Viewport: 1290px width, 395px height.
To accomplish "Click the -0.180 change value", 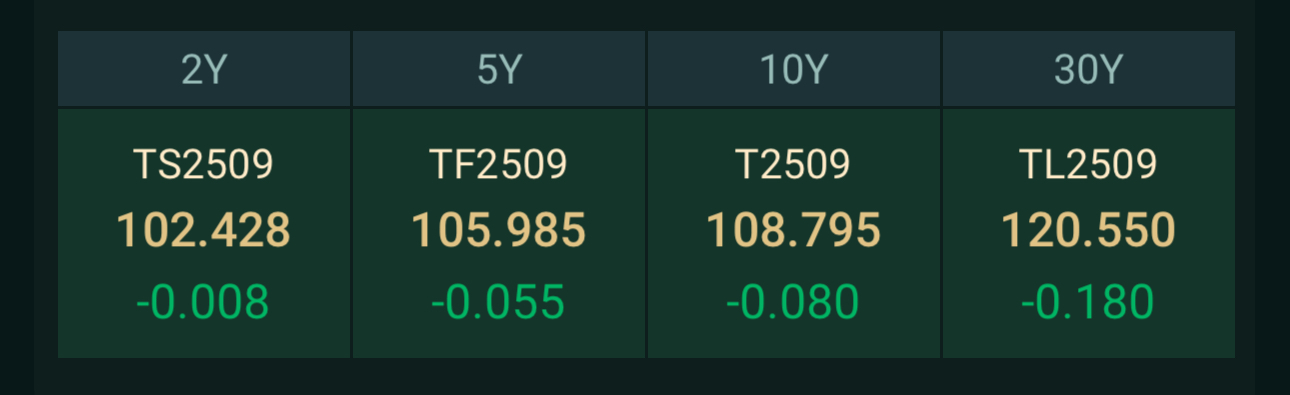I will tap(1088, 302).
